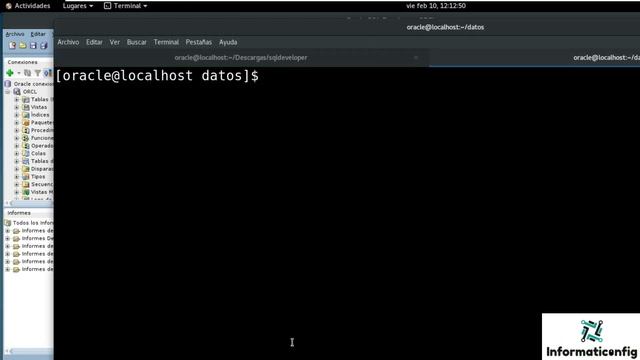
Task: Click the Open folder icon in SQL Developer toolbar
Action: click(x=23, y=46)
